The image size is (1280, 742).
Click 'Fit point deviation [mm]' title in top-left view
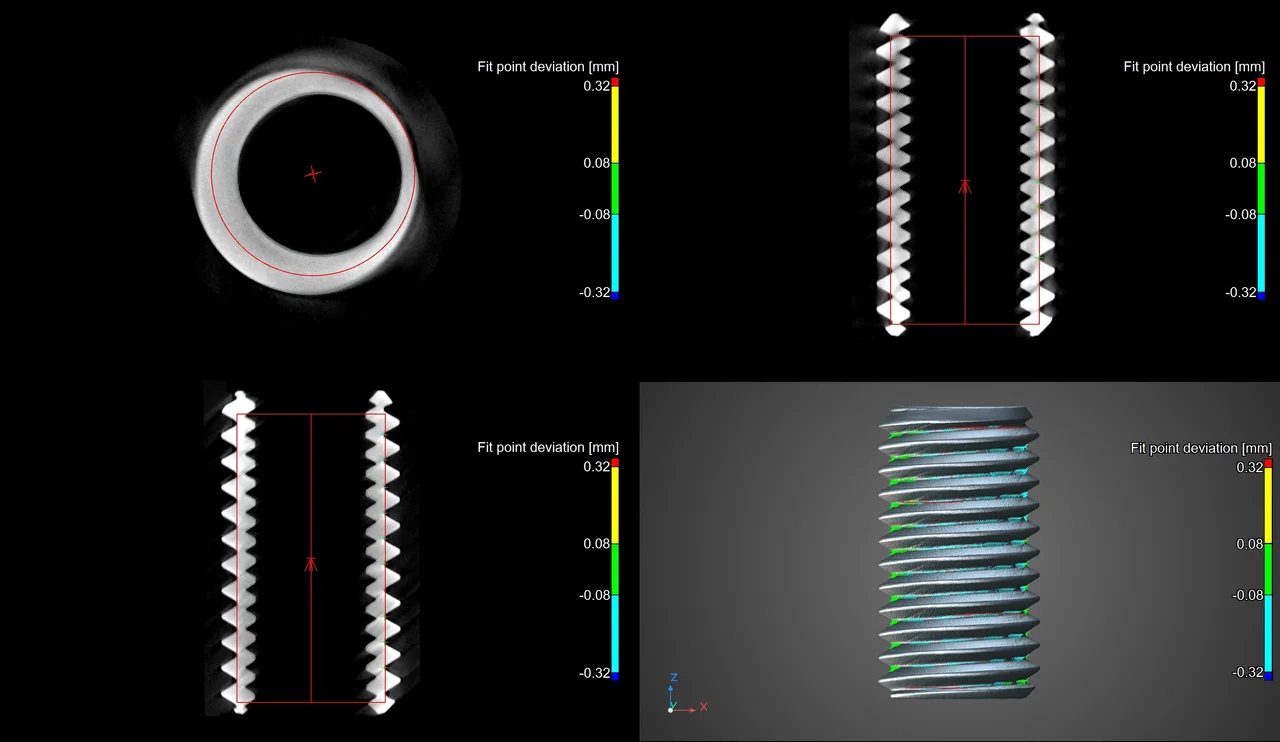(548, 67)
